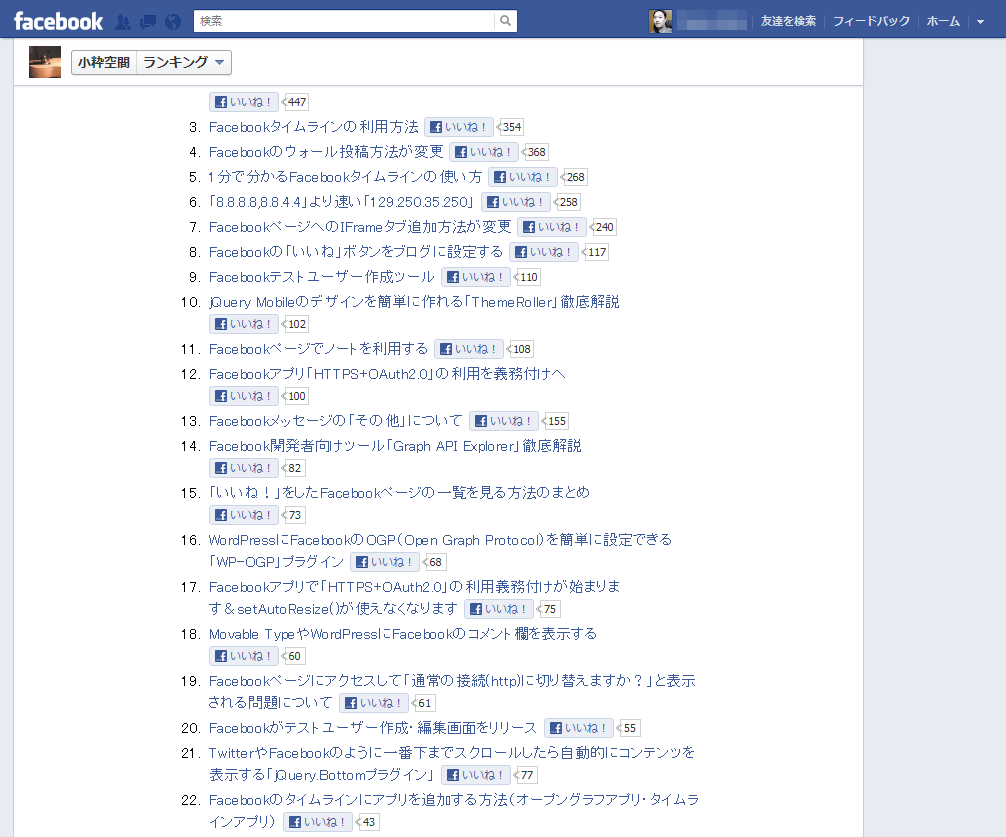
Task: Like the item 19 通常の接続 article
Action: coord(374,703)
